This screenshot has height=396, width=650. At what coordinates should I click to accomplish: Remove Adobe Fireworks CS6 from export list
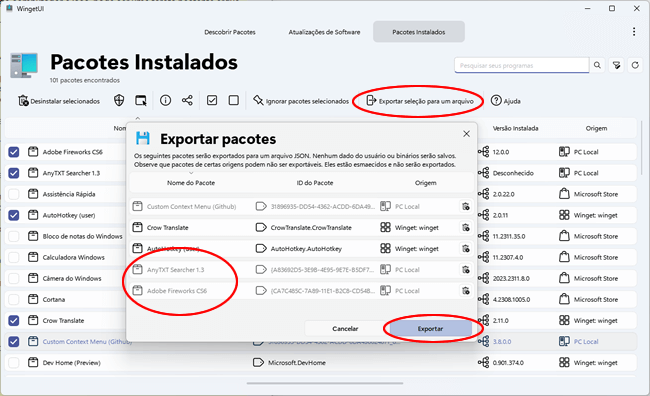pyautogui.click(x=466, y=291)
